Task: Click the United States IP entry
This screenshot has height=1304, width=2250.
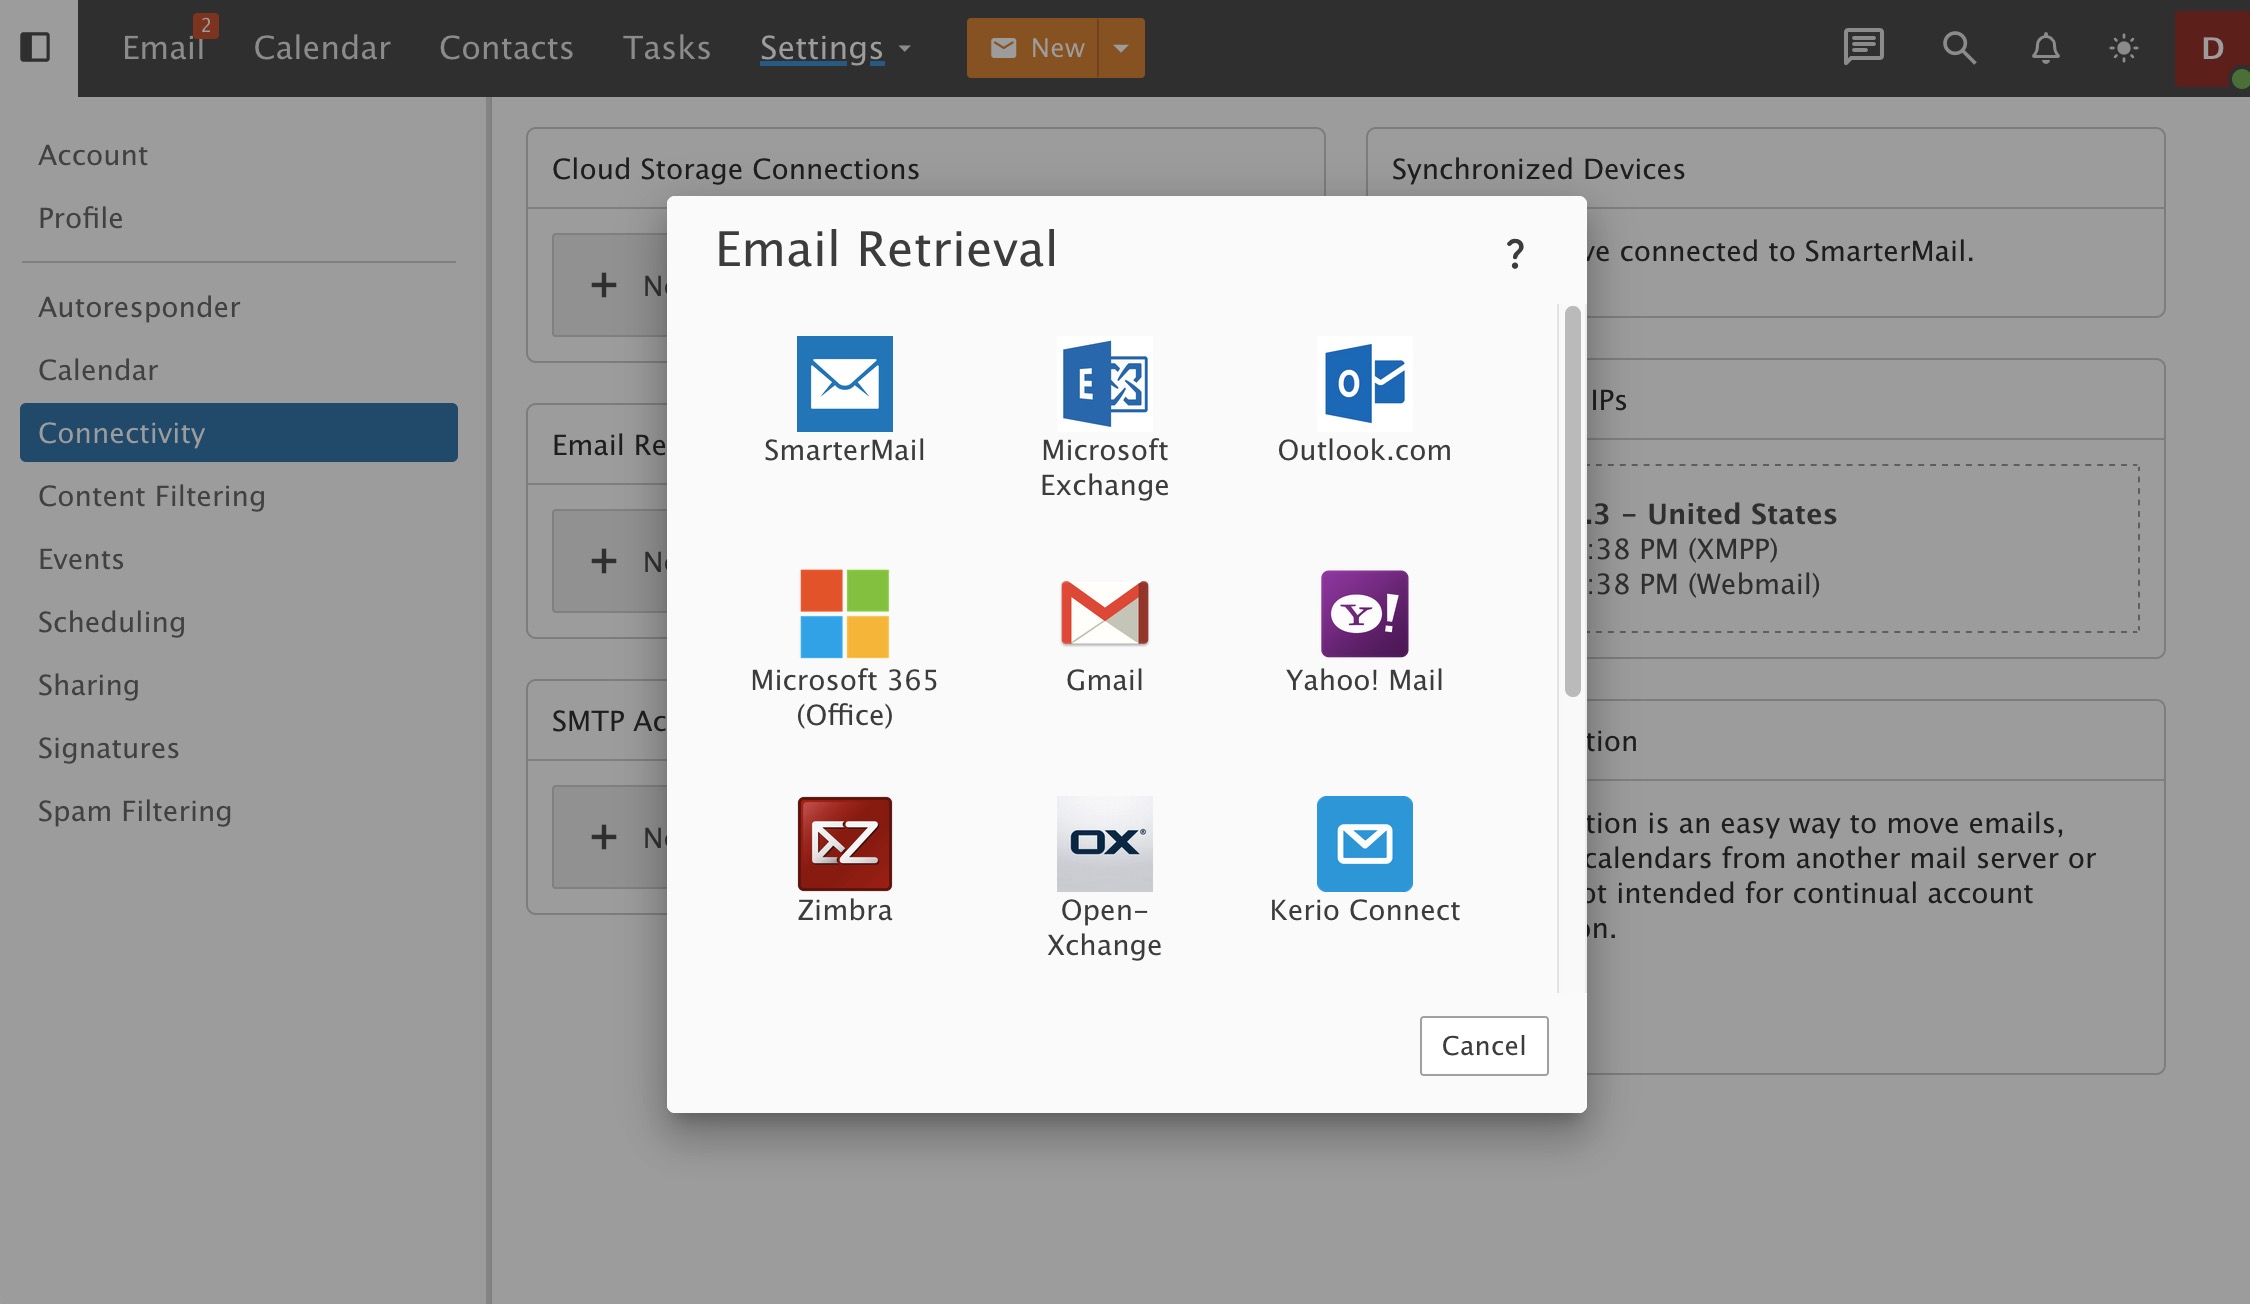Action: [1862, 548]
